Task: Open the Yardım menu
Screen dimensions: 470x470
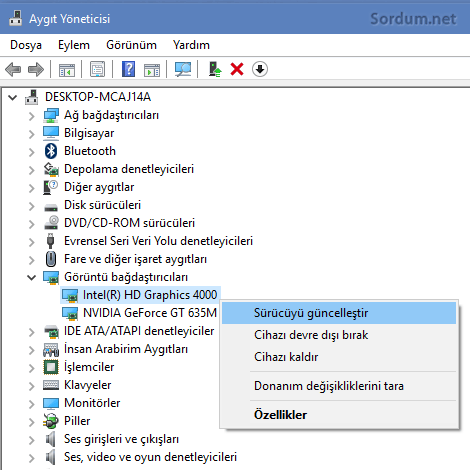Action: point(191,45)
